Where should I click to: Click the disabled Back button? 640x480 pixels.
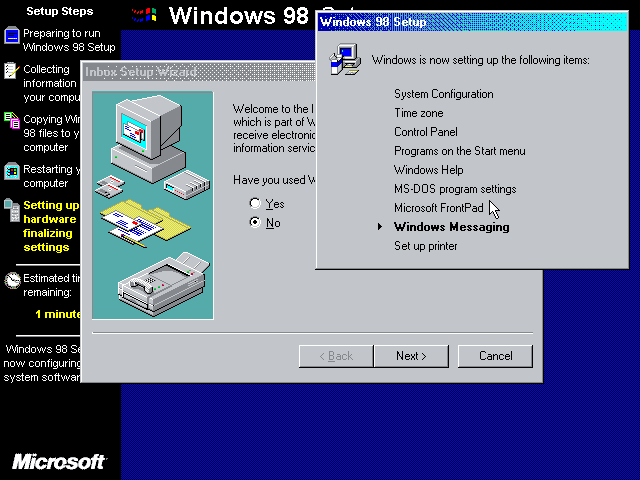(336, 356)
